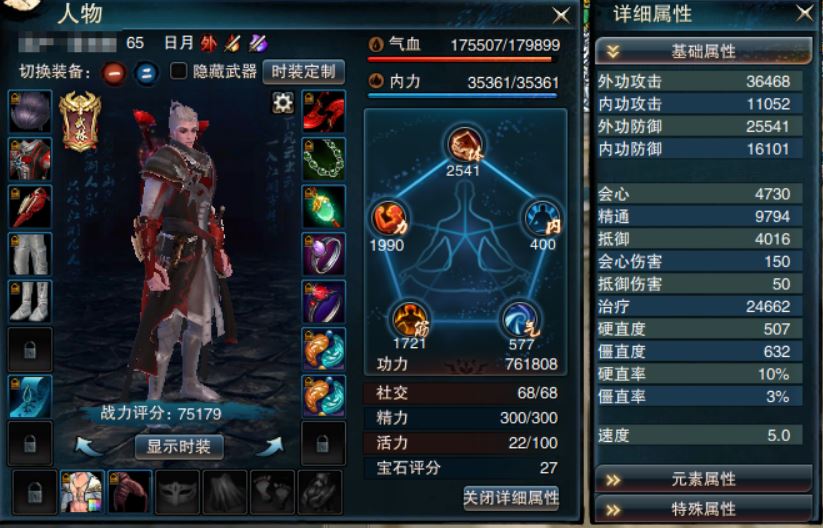Click the green bead necklace slot
This screenshot has height=528, width=823.
[324, 160]
